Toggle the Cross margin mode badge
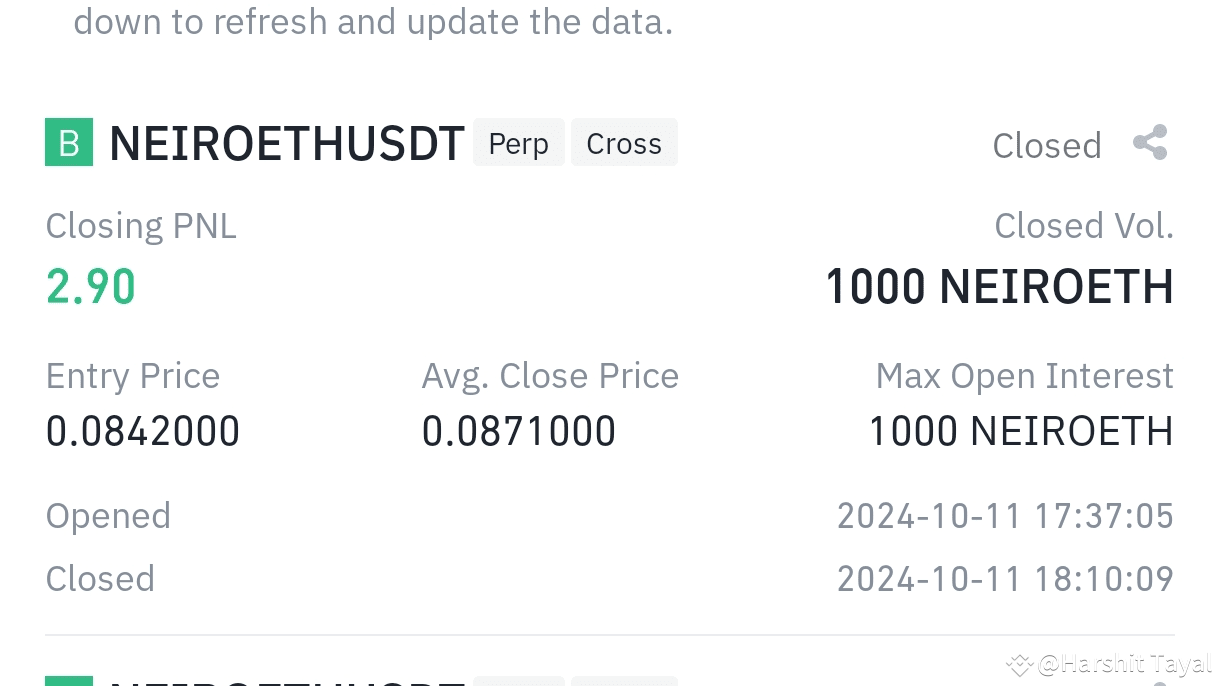The width and height of the screenshot is (1220, 686). point(624,142)
